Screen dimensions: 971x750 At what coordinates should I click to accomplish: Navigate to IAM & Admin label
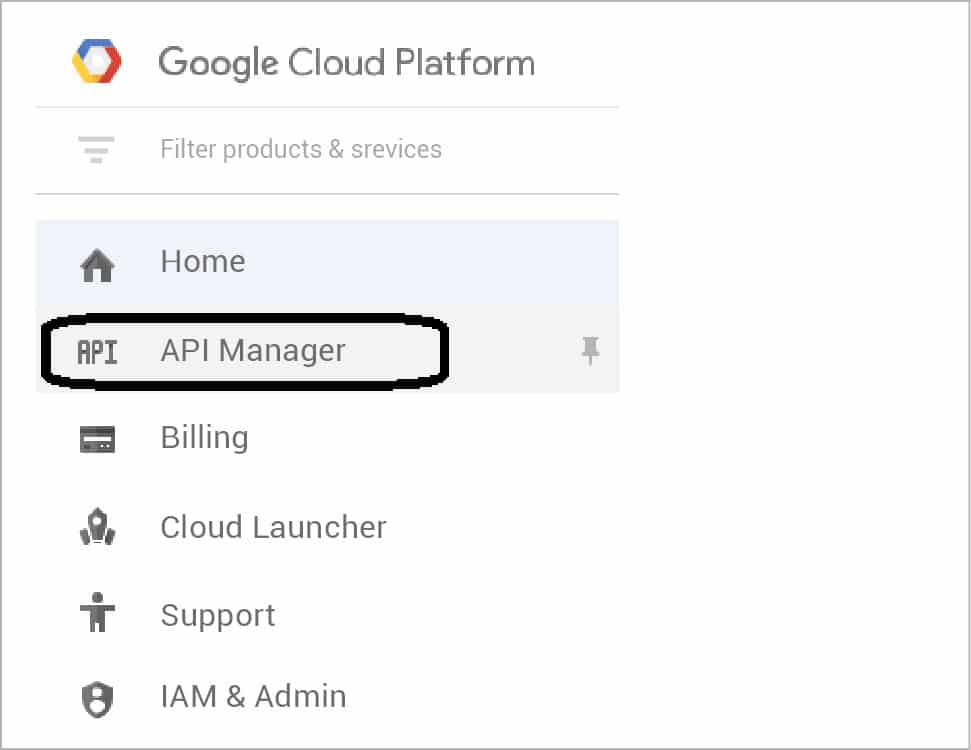tap(253, 696)
